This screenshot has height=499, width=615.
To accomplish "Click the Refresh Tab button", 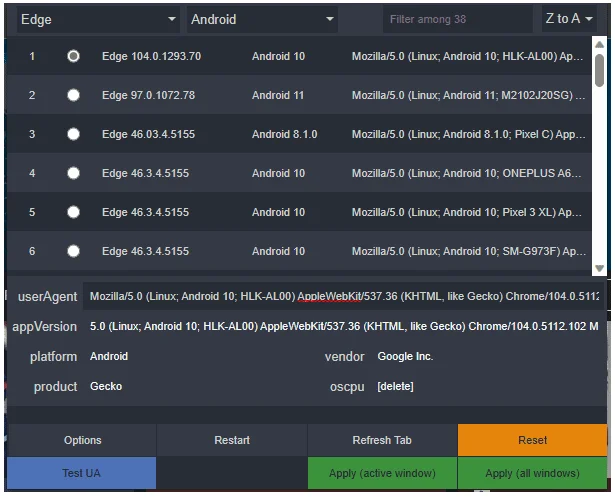I will point(382,440).
